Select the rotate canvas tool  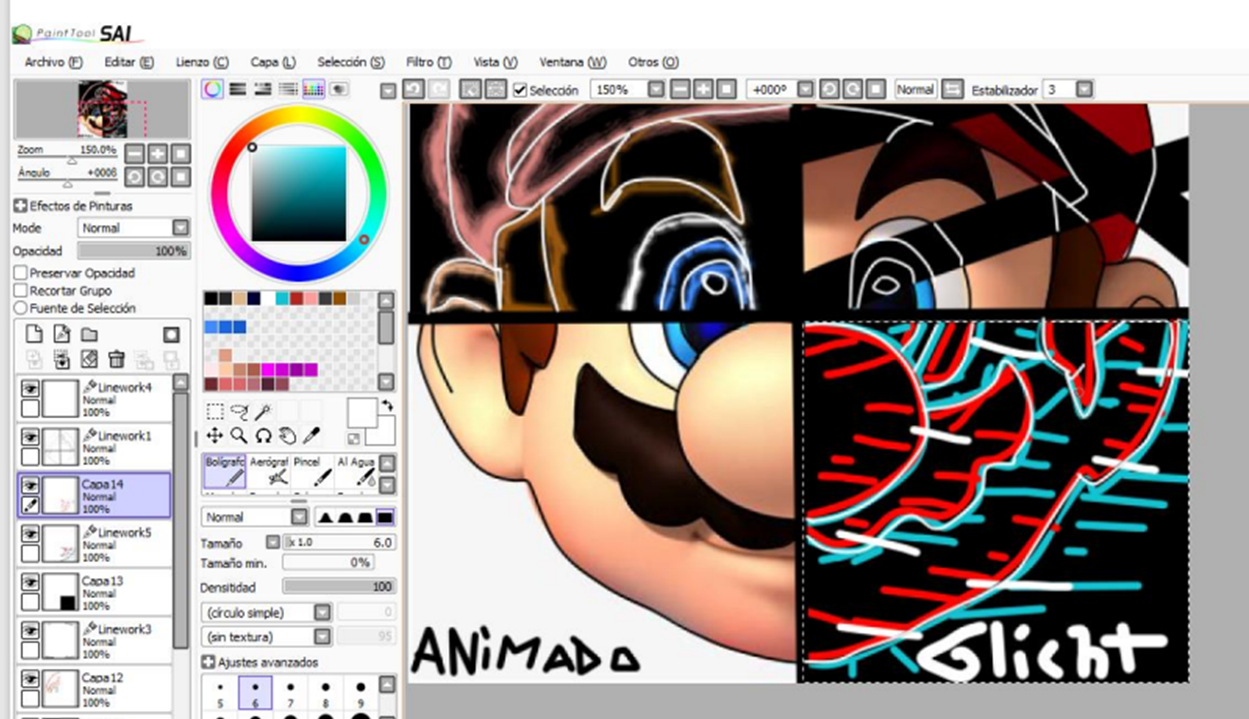pos(263,435)
